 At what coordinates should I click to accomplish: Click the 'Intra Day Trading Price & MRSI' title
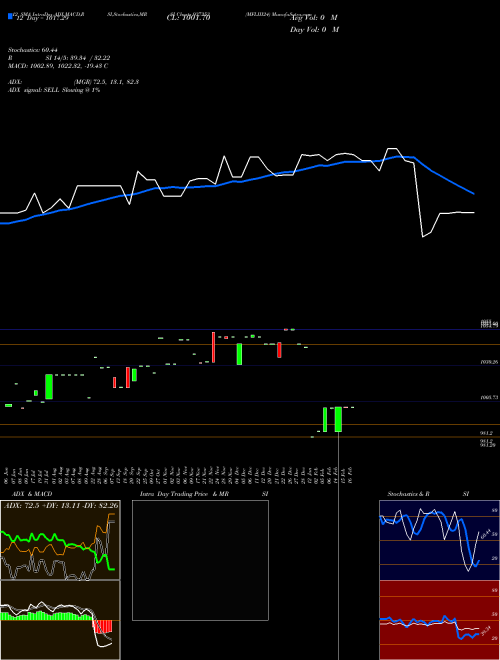(204, 494)
